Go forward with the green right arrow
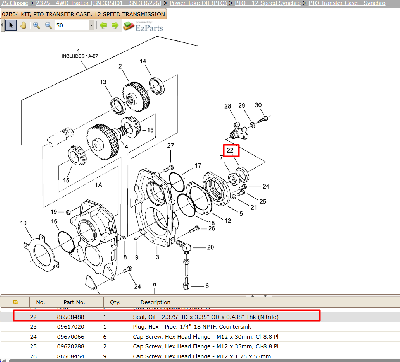This screenshot has width=400, height=362. tap(115, 25)
